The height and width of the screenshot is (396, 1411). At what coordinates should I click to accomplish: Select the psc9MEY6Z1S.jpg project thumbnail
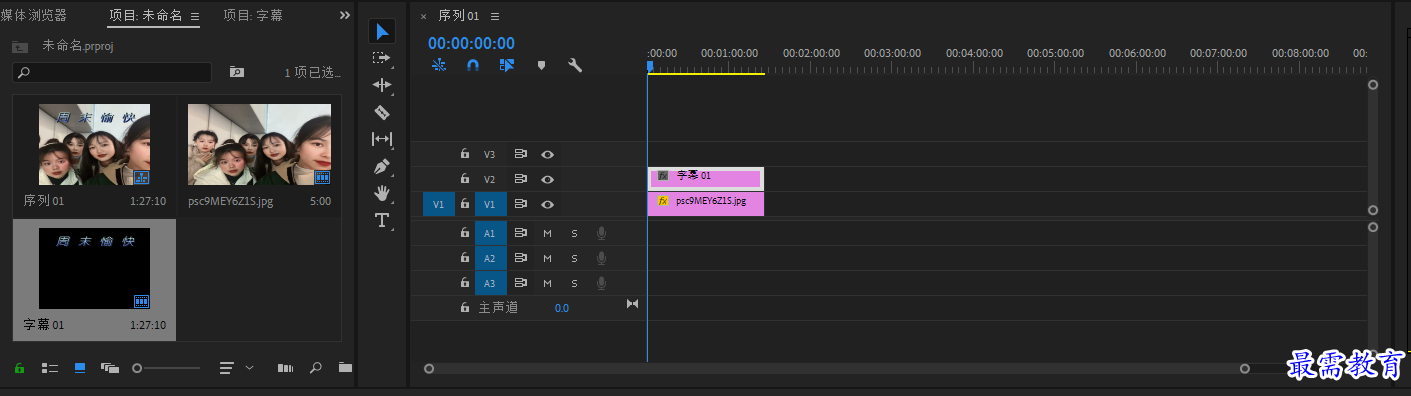tap(260, 145)
